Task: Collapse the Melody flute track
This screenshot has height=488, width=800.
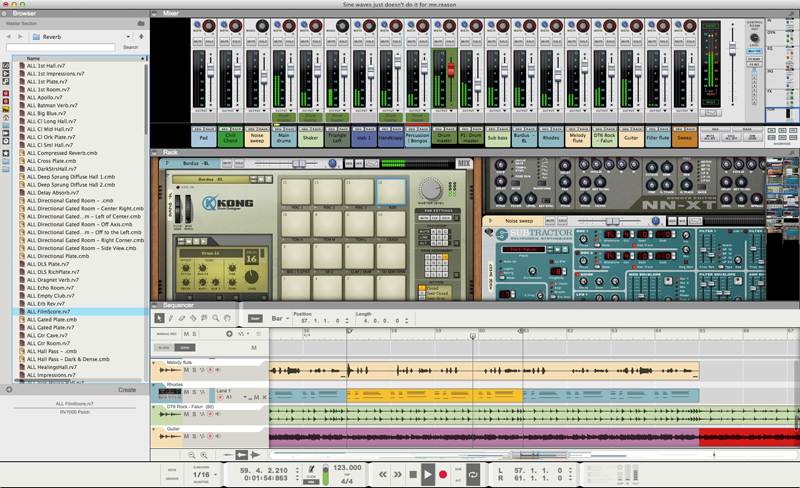Action: [155, 362]
